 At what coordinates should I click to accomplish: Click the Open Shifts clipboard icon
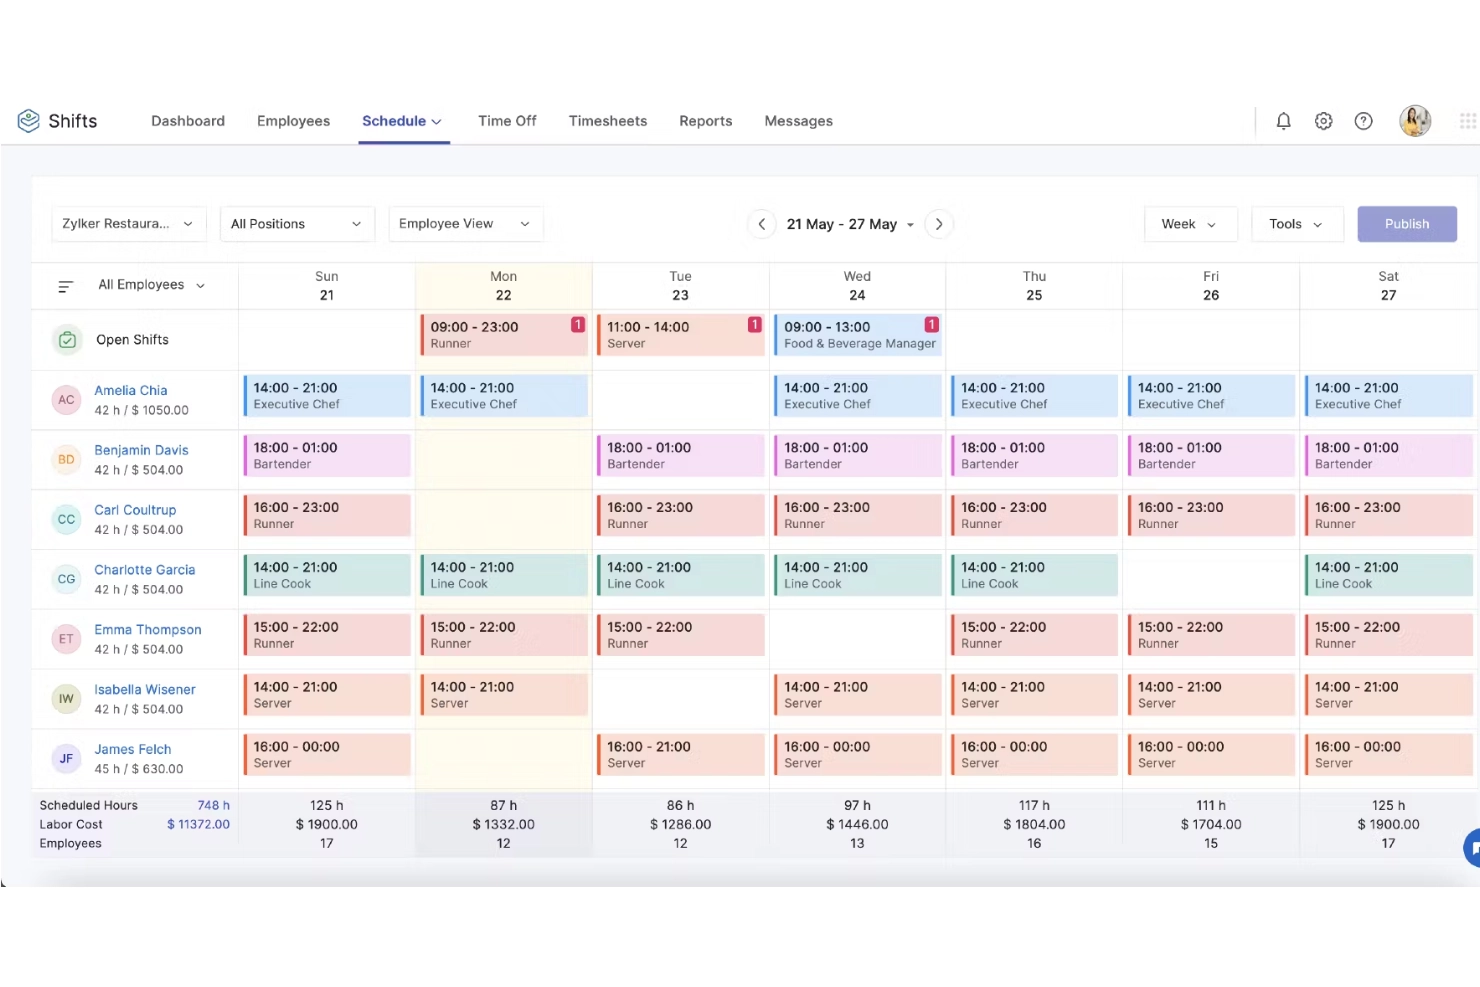pyautogui.click(x=67, y=340)
